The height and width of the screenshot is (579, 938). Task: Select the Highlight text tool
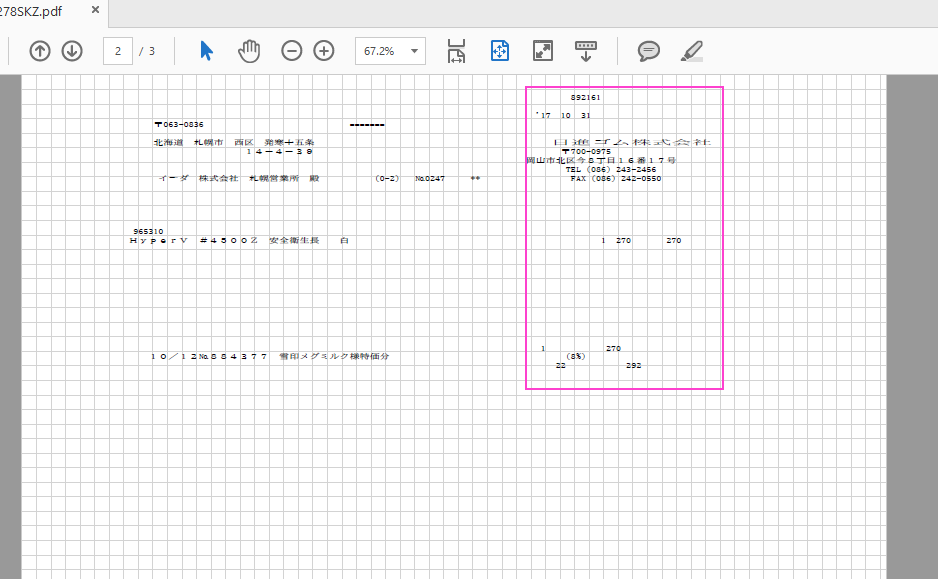691,51
